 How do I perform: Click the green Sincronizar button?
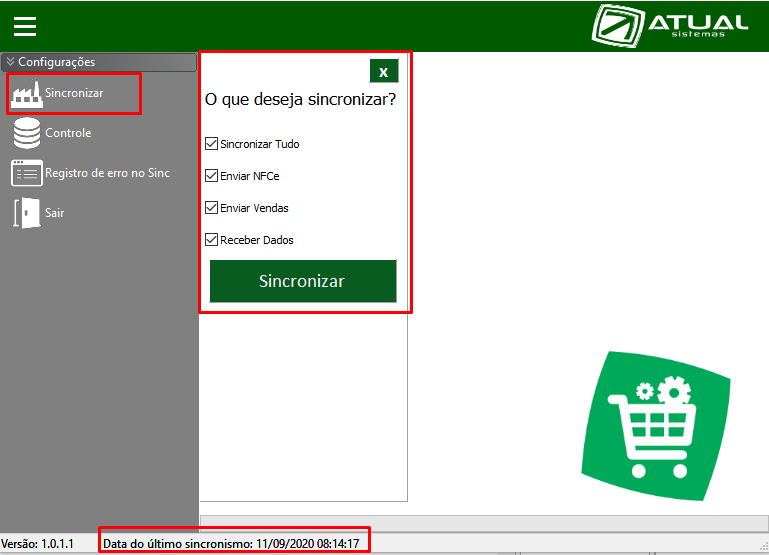[x=303, y=281]
